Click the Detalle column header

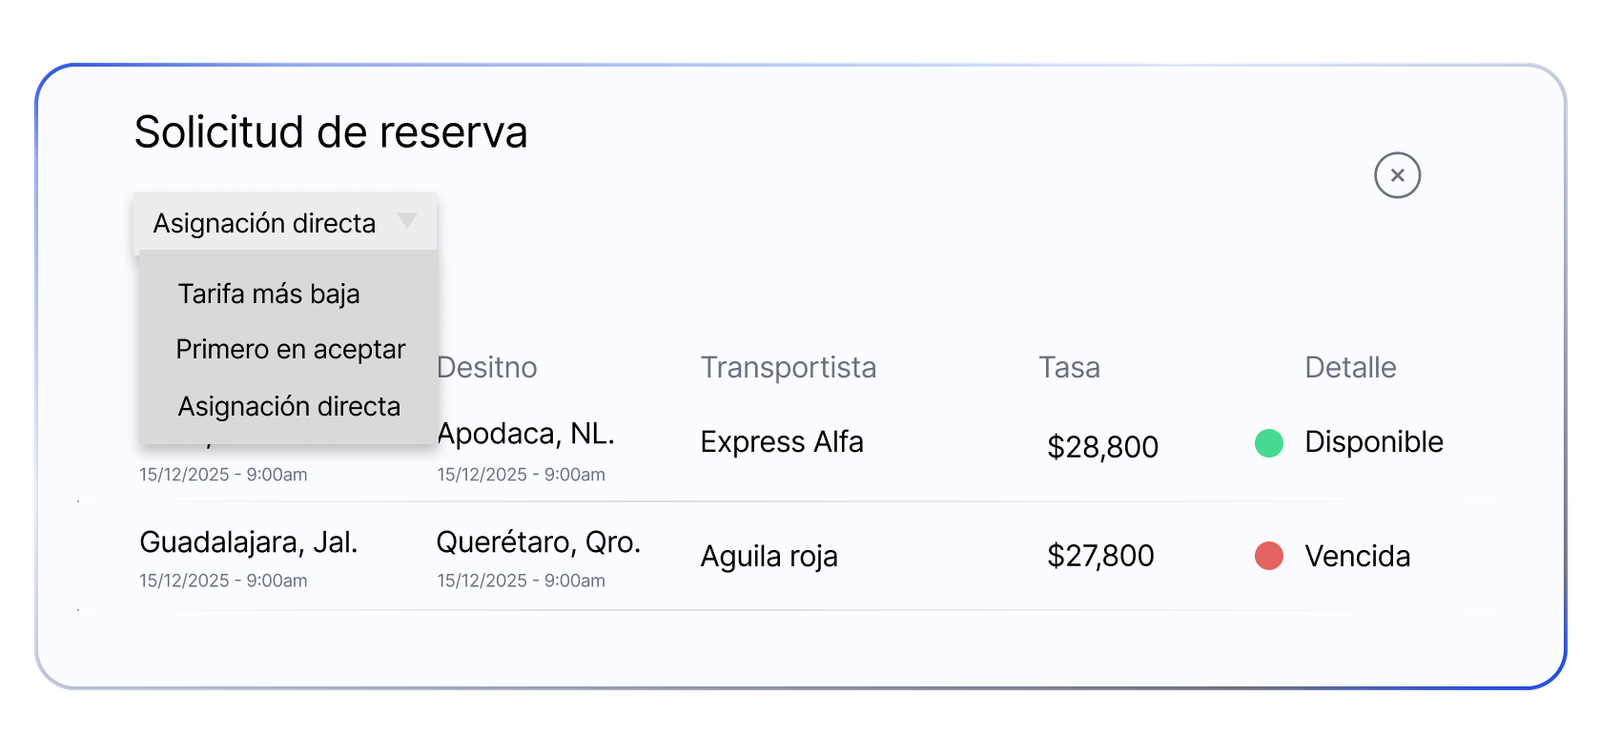pos(1350,367)
